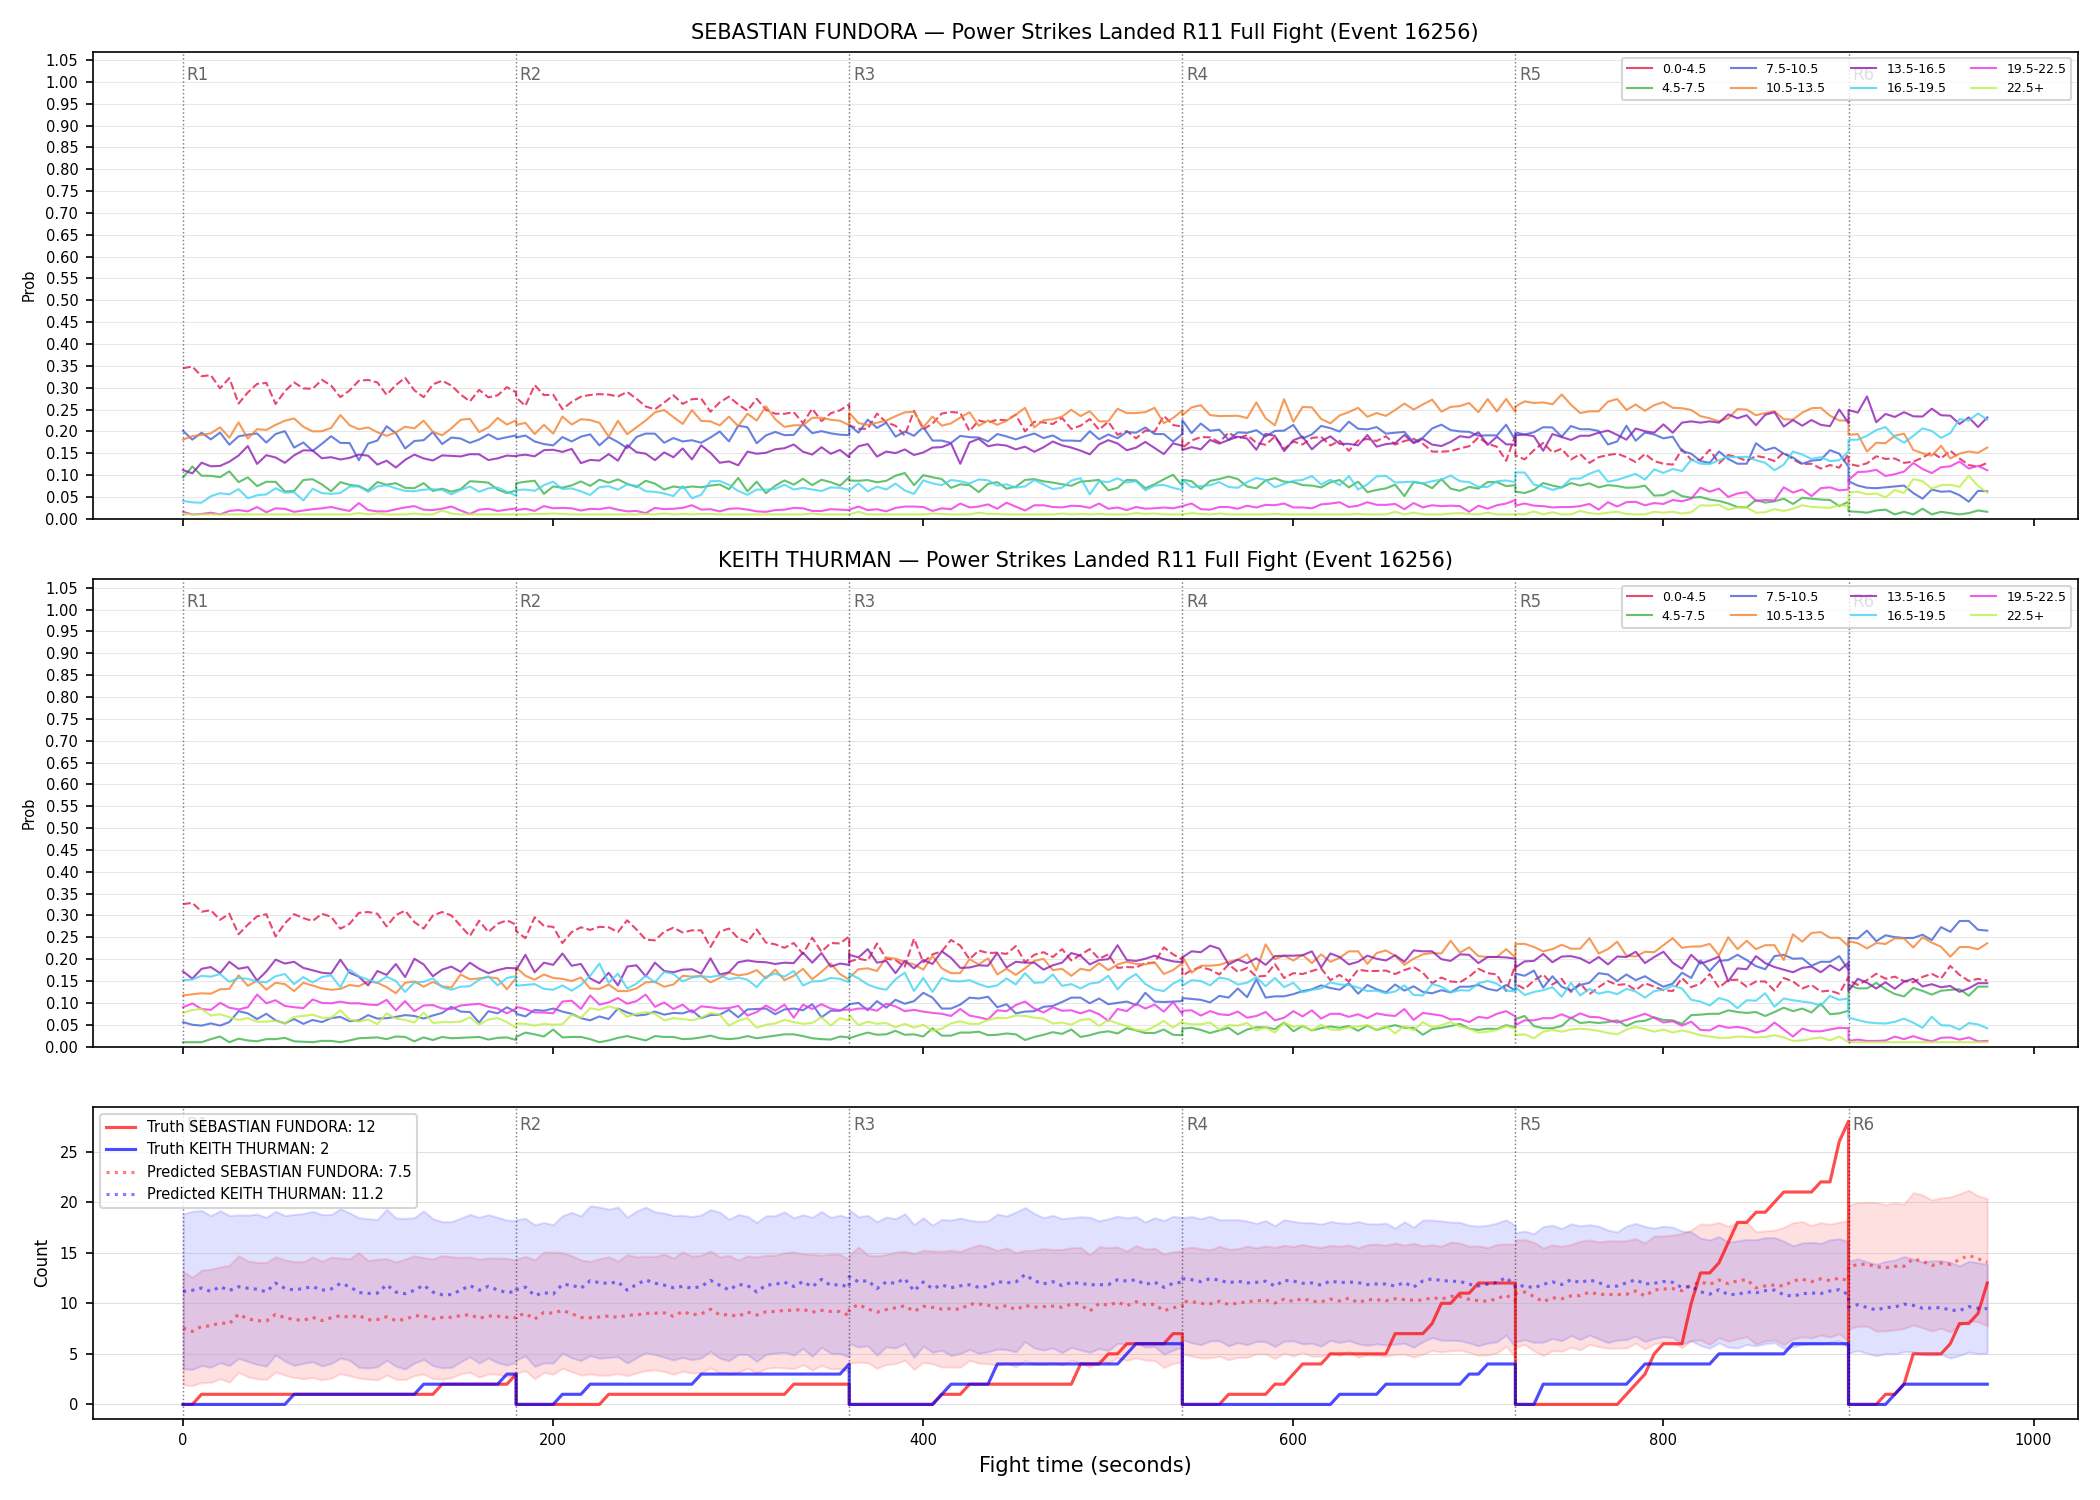This screenshot has width=2100, height=1500.
Task: Click the R1 round marker in Fundora chart
Action: tap(197, 74)
